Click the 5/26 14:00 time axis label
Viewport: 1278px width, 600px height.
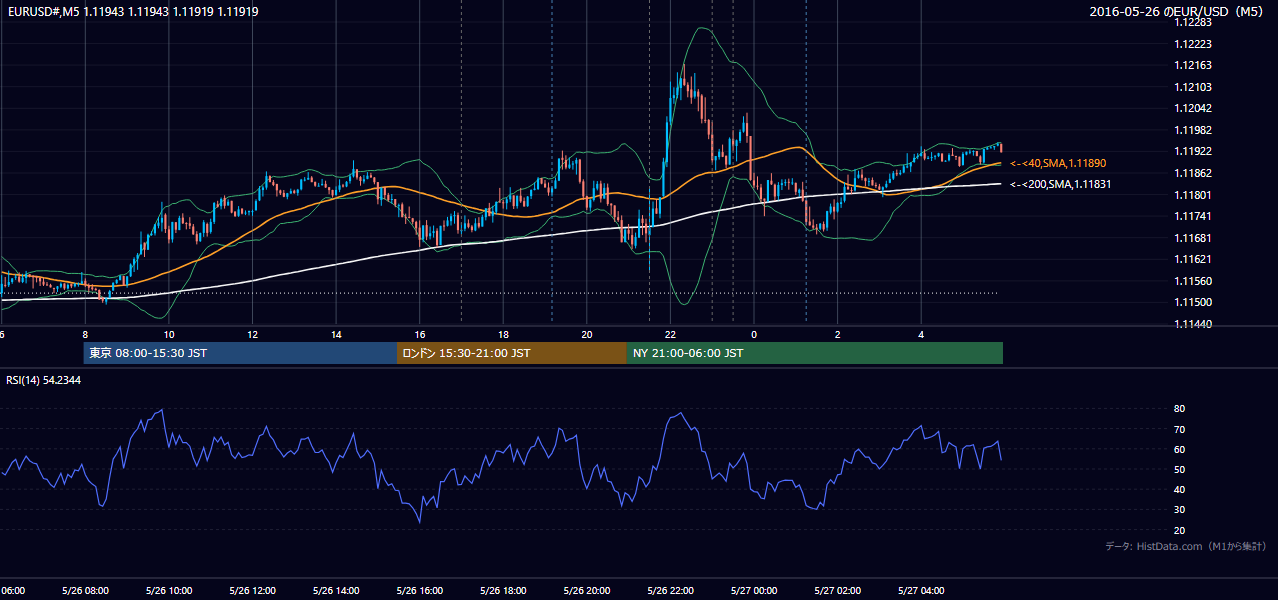pyautogui.click(x=335, y=590)
